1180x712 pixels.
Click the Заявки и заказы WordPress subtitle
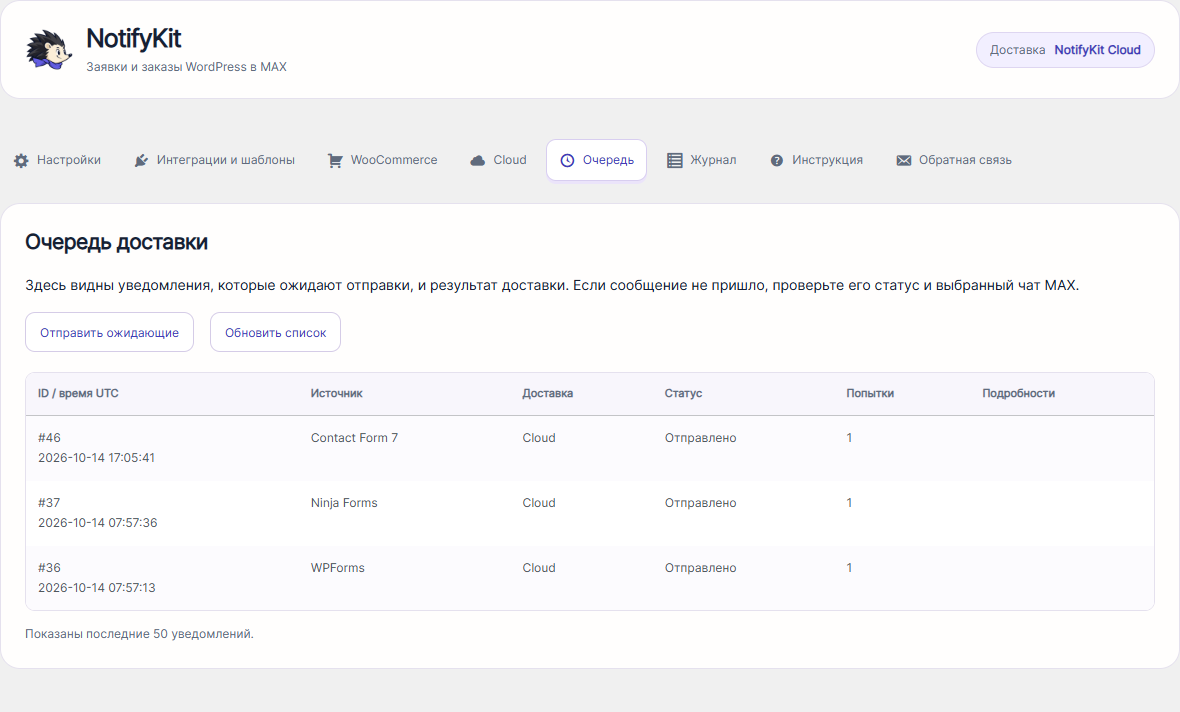click(x=187, y=67)
